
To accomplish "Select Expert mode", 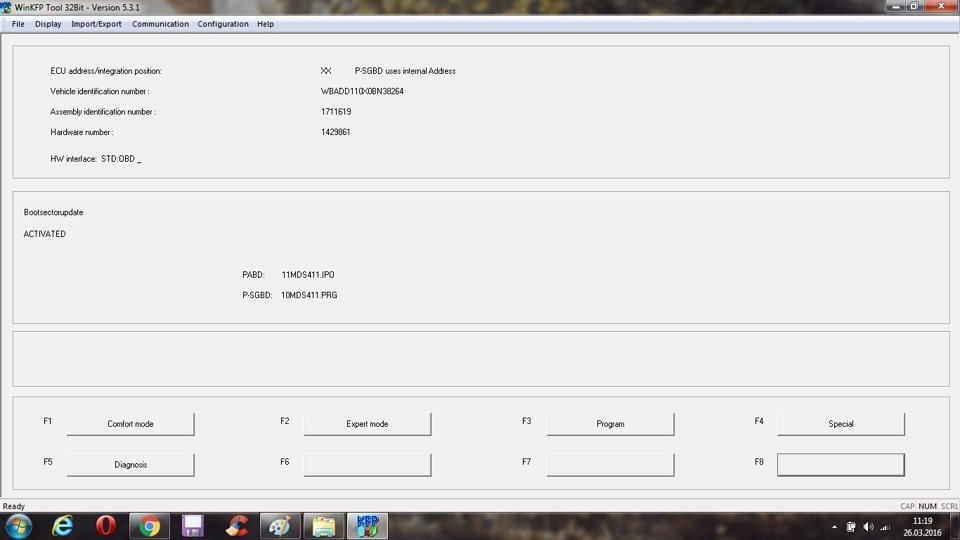I will coord(367,424).
